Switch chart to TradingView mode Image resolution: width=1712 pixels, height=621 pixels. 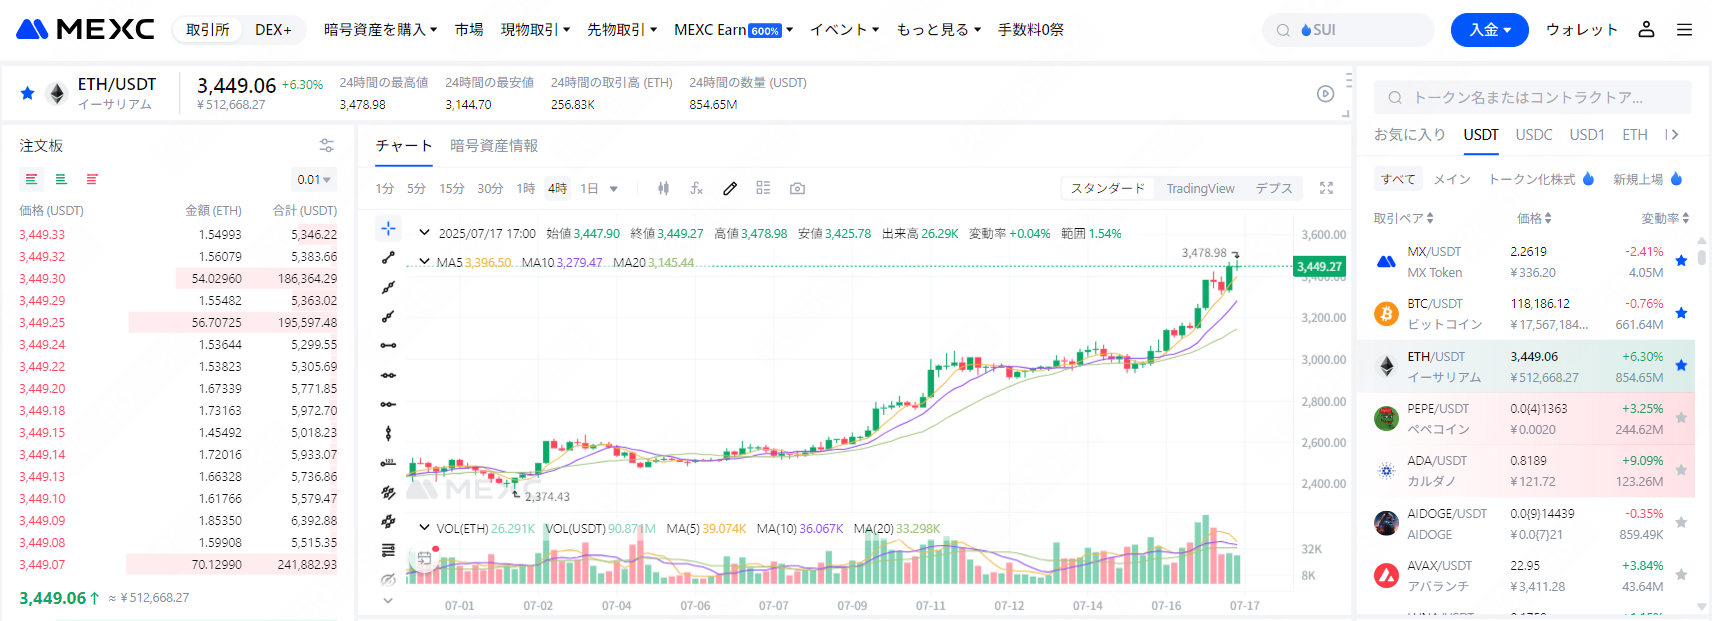(x=1200, y=188)
